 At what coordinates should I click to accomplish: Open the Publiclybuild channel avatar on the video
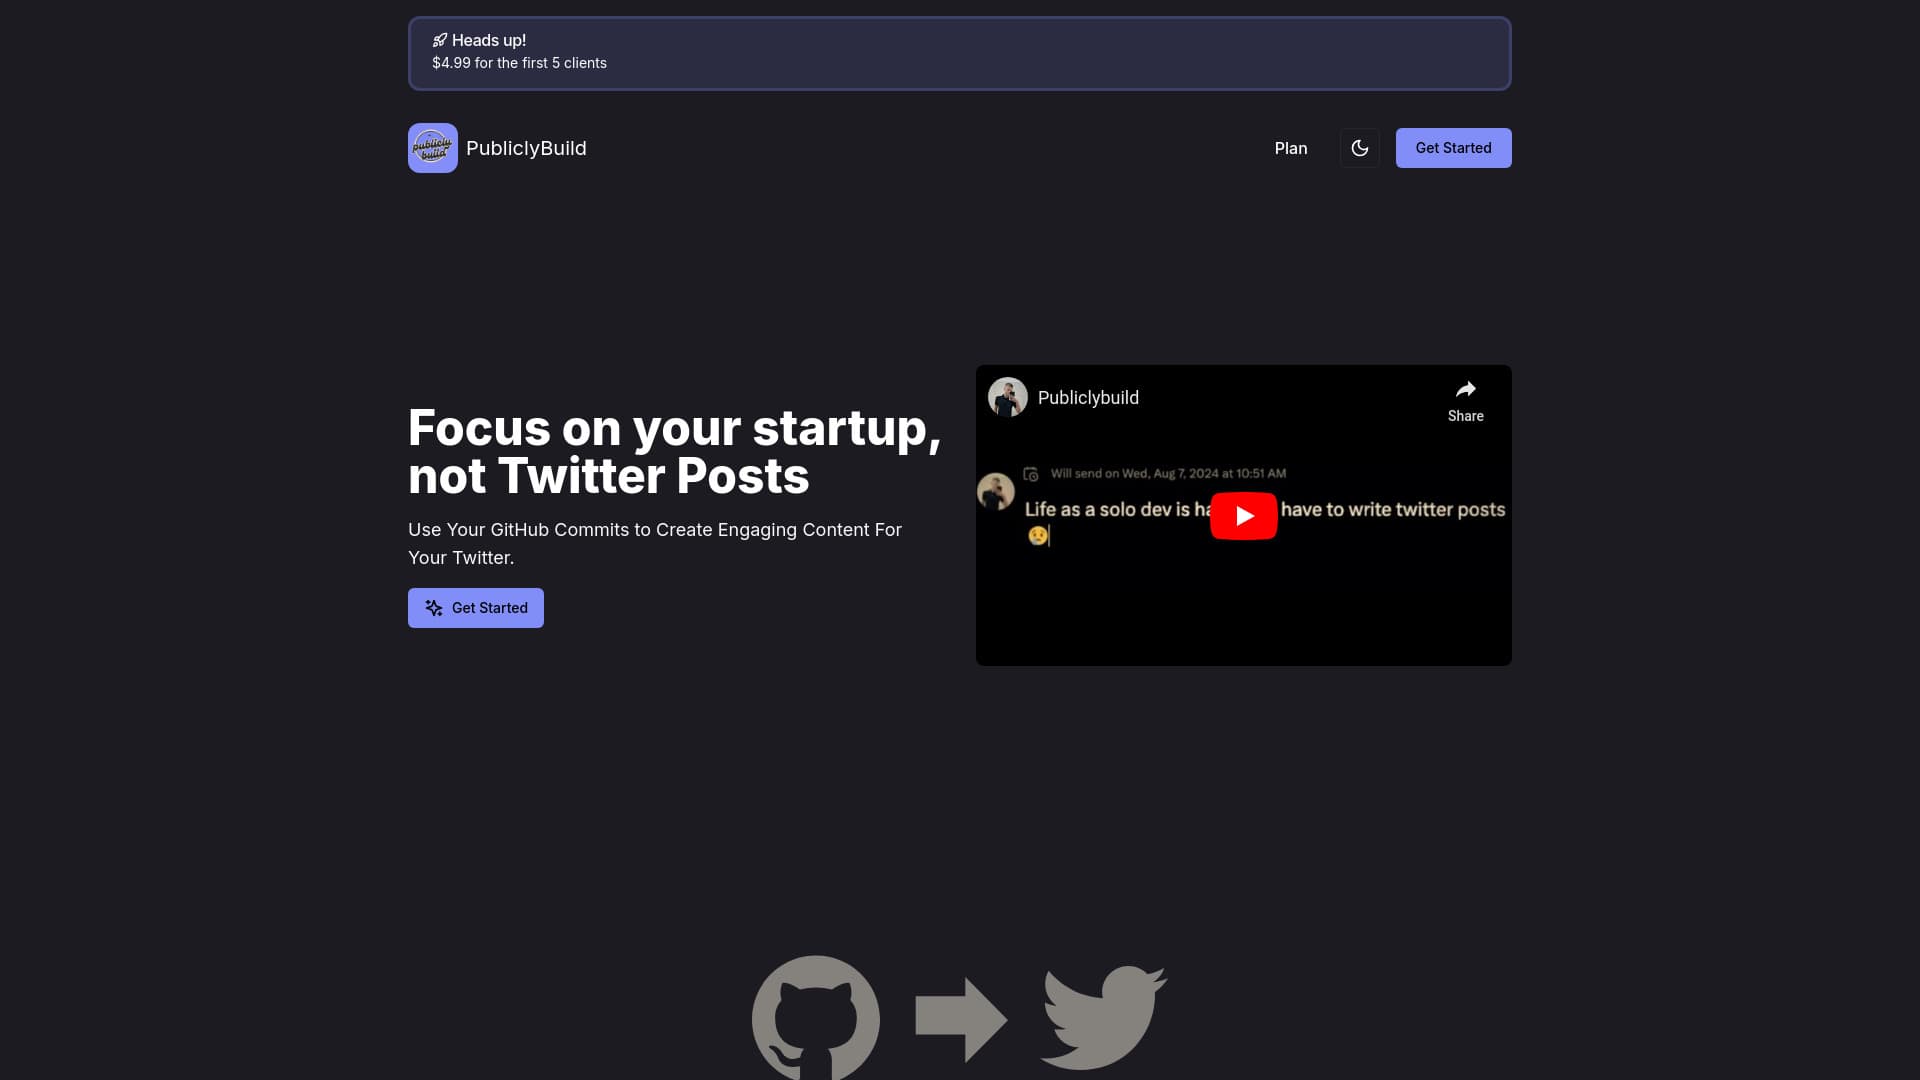(x=1008, y=396)
